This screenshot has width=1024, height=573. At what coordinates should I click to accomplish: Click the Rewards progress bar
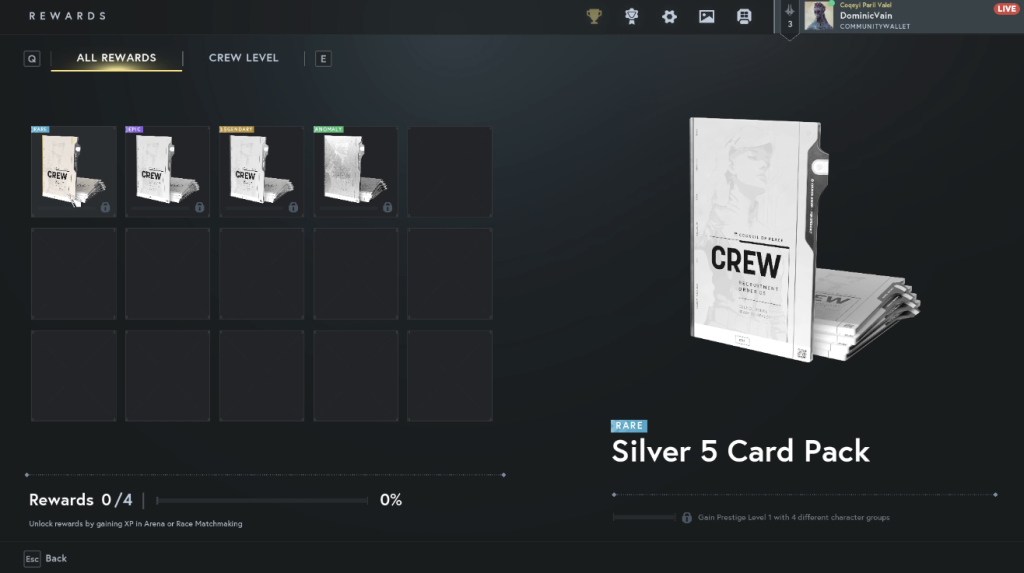click(x=262, y=500)
